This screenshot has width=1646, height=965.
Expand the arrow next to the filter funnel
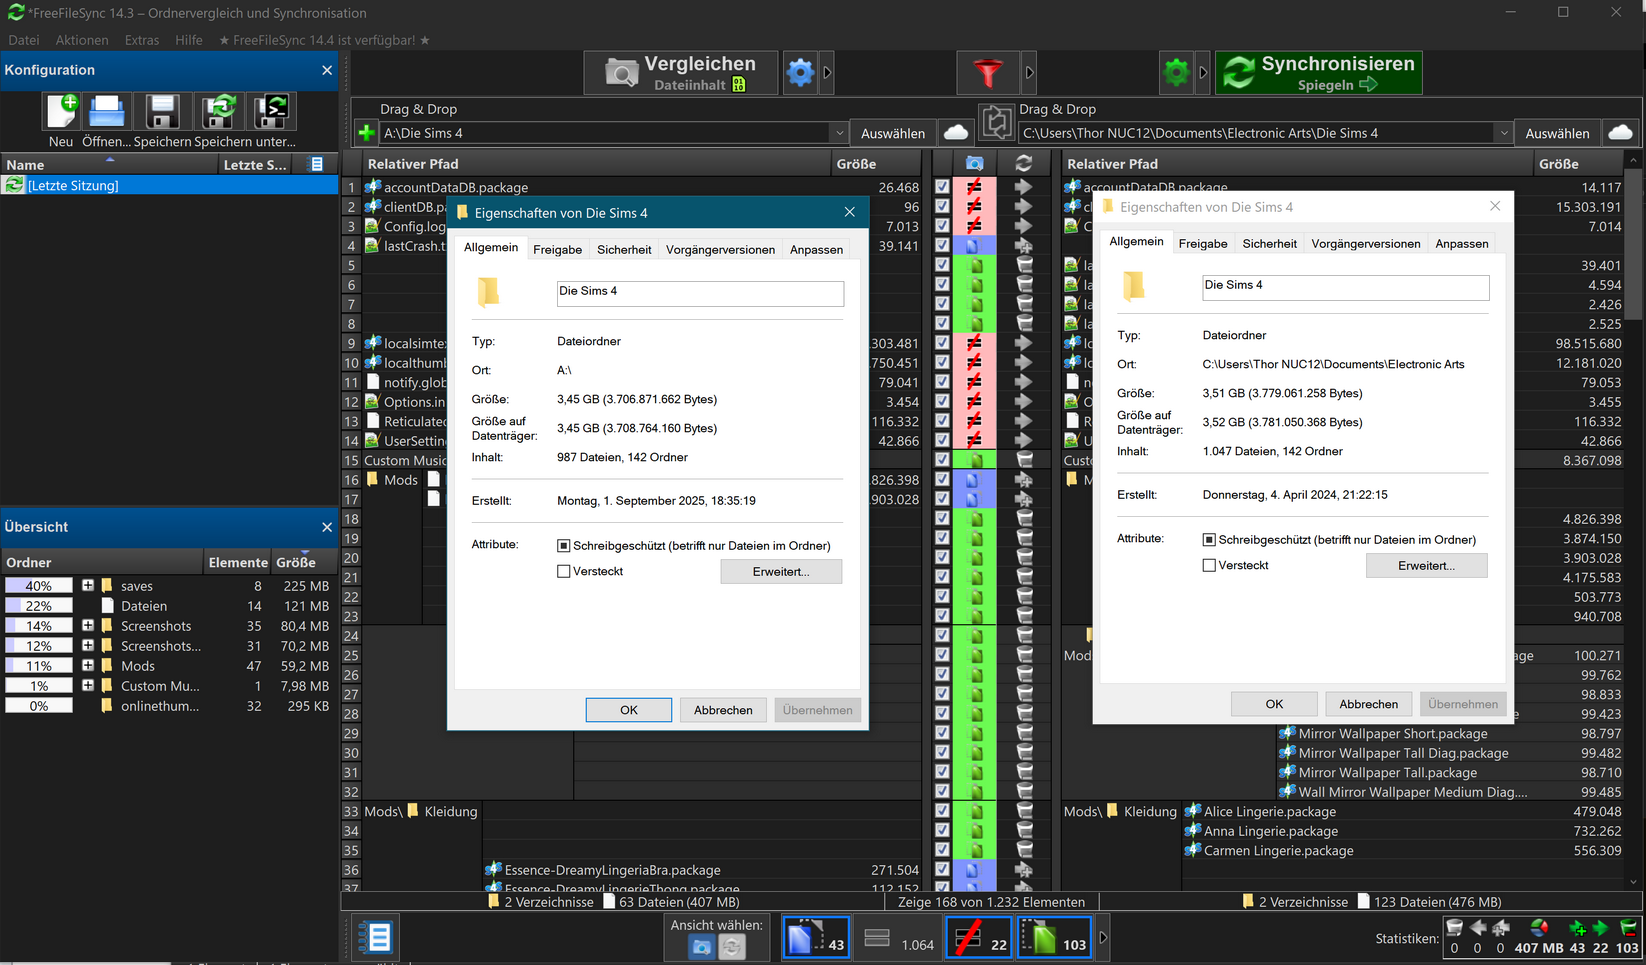coord(1029,73)
